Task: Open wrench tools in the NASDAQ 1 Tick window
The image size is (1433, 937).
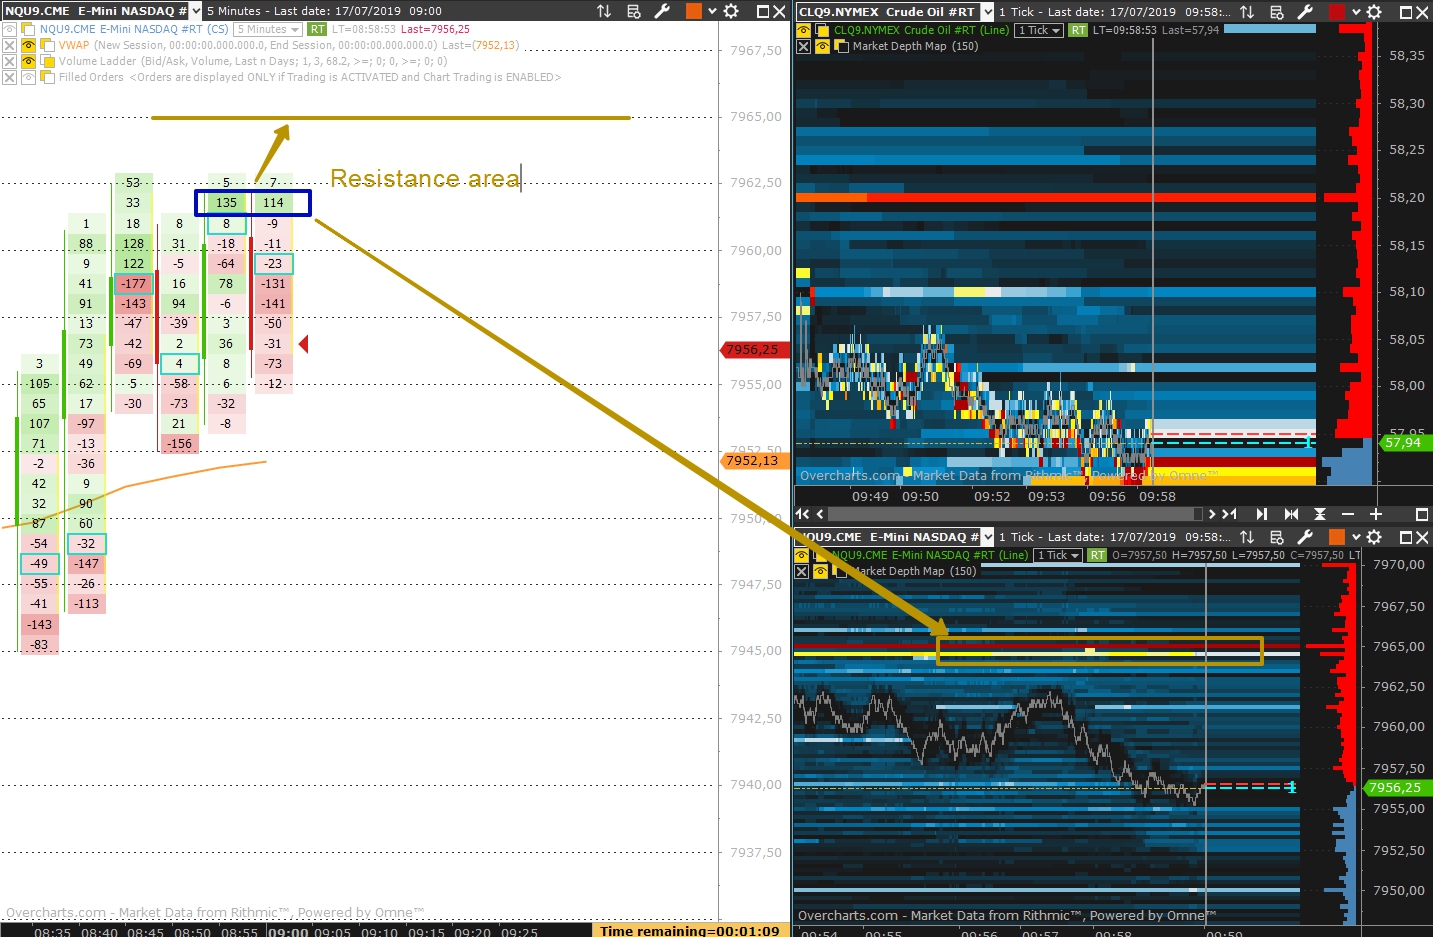Action: pyautogui.click(x=1305, y=537)
